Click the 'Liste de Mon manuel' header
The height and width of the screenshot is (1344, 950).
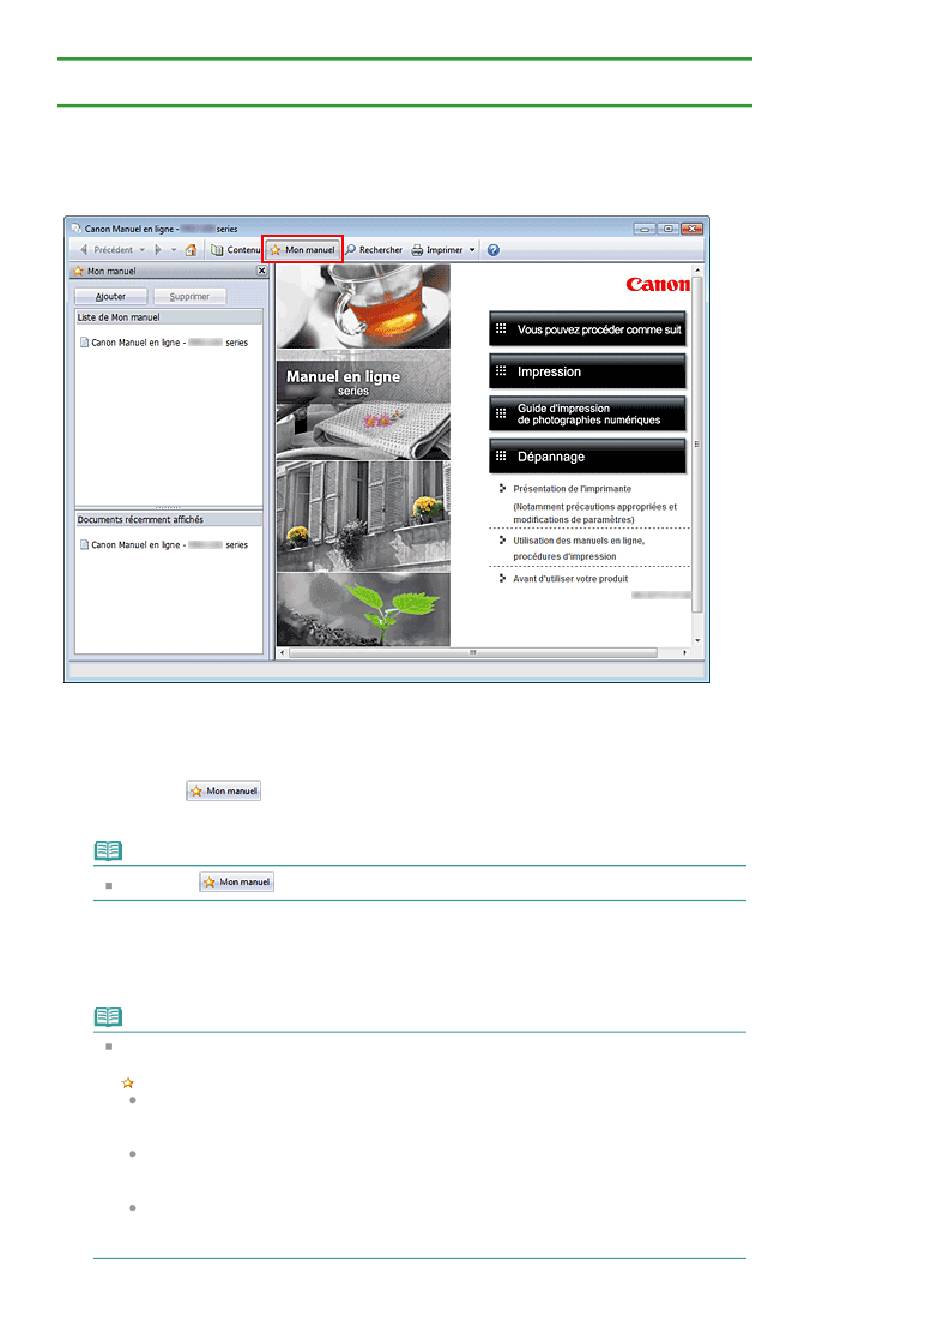point(169,318)
